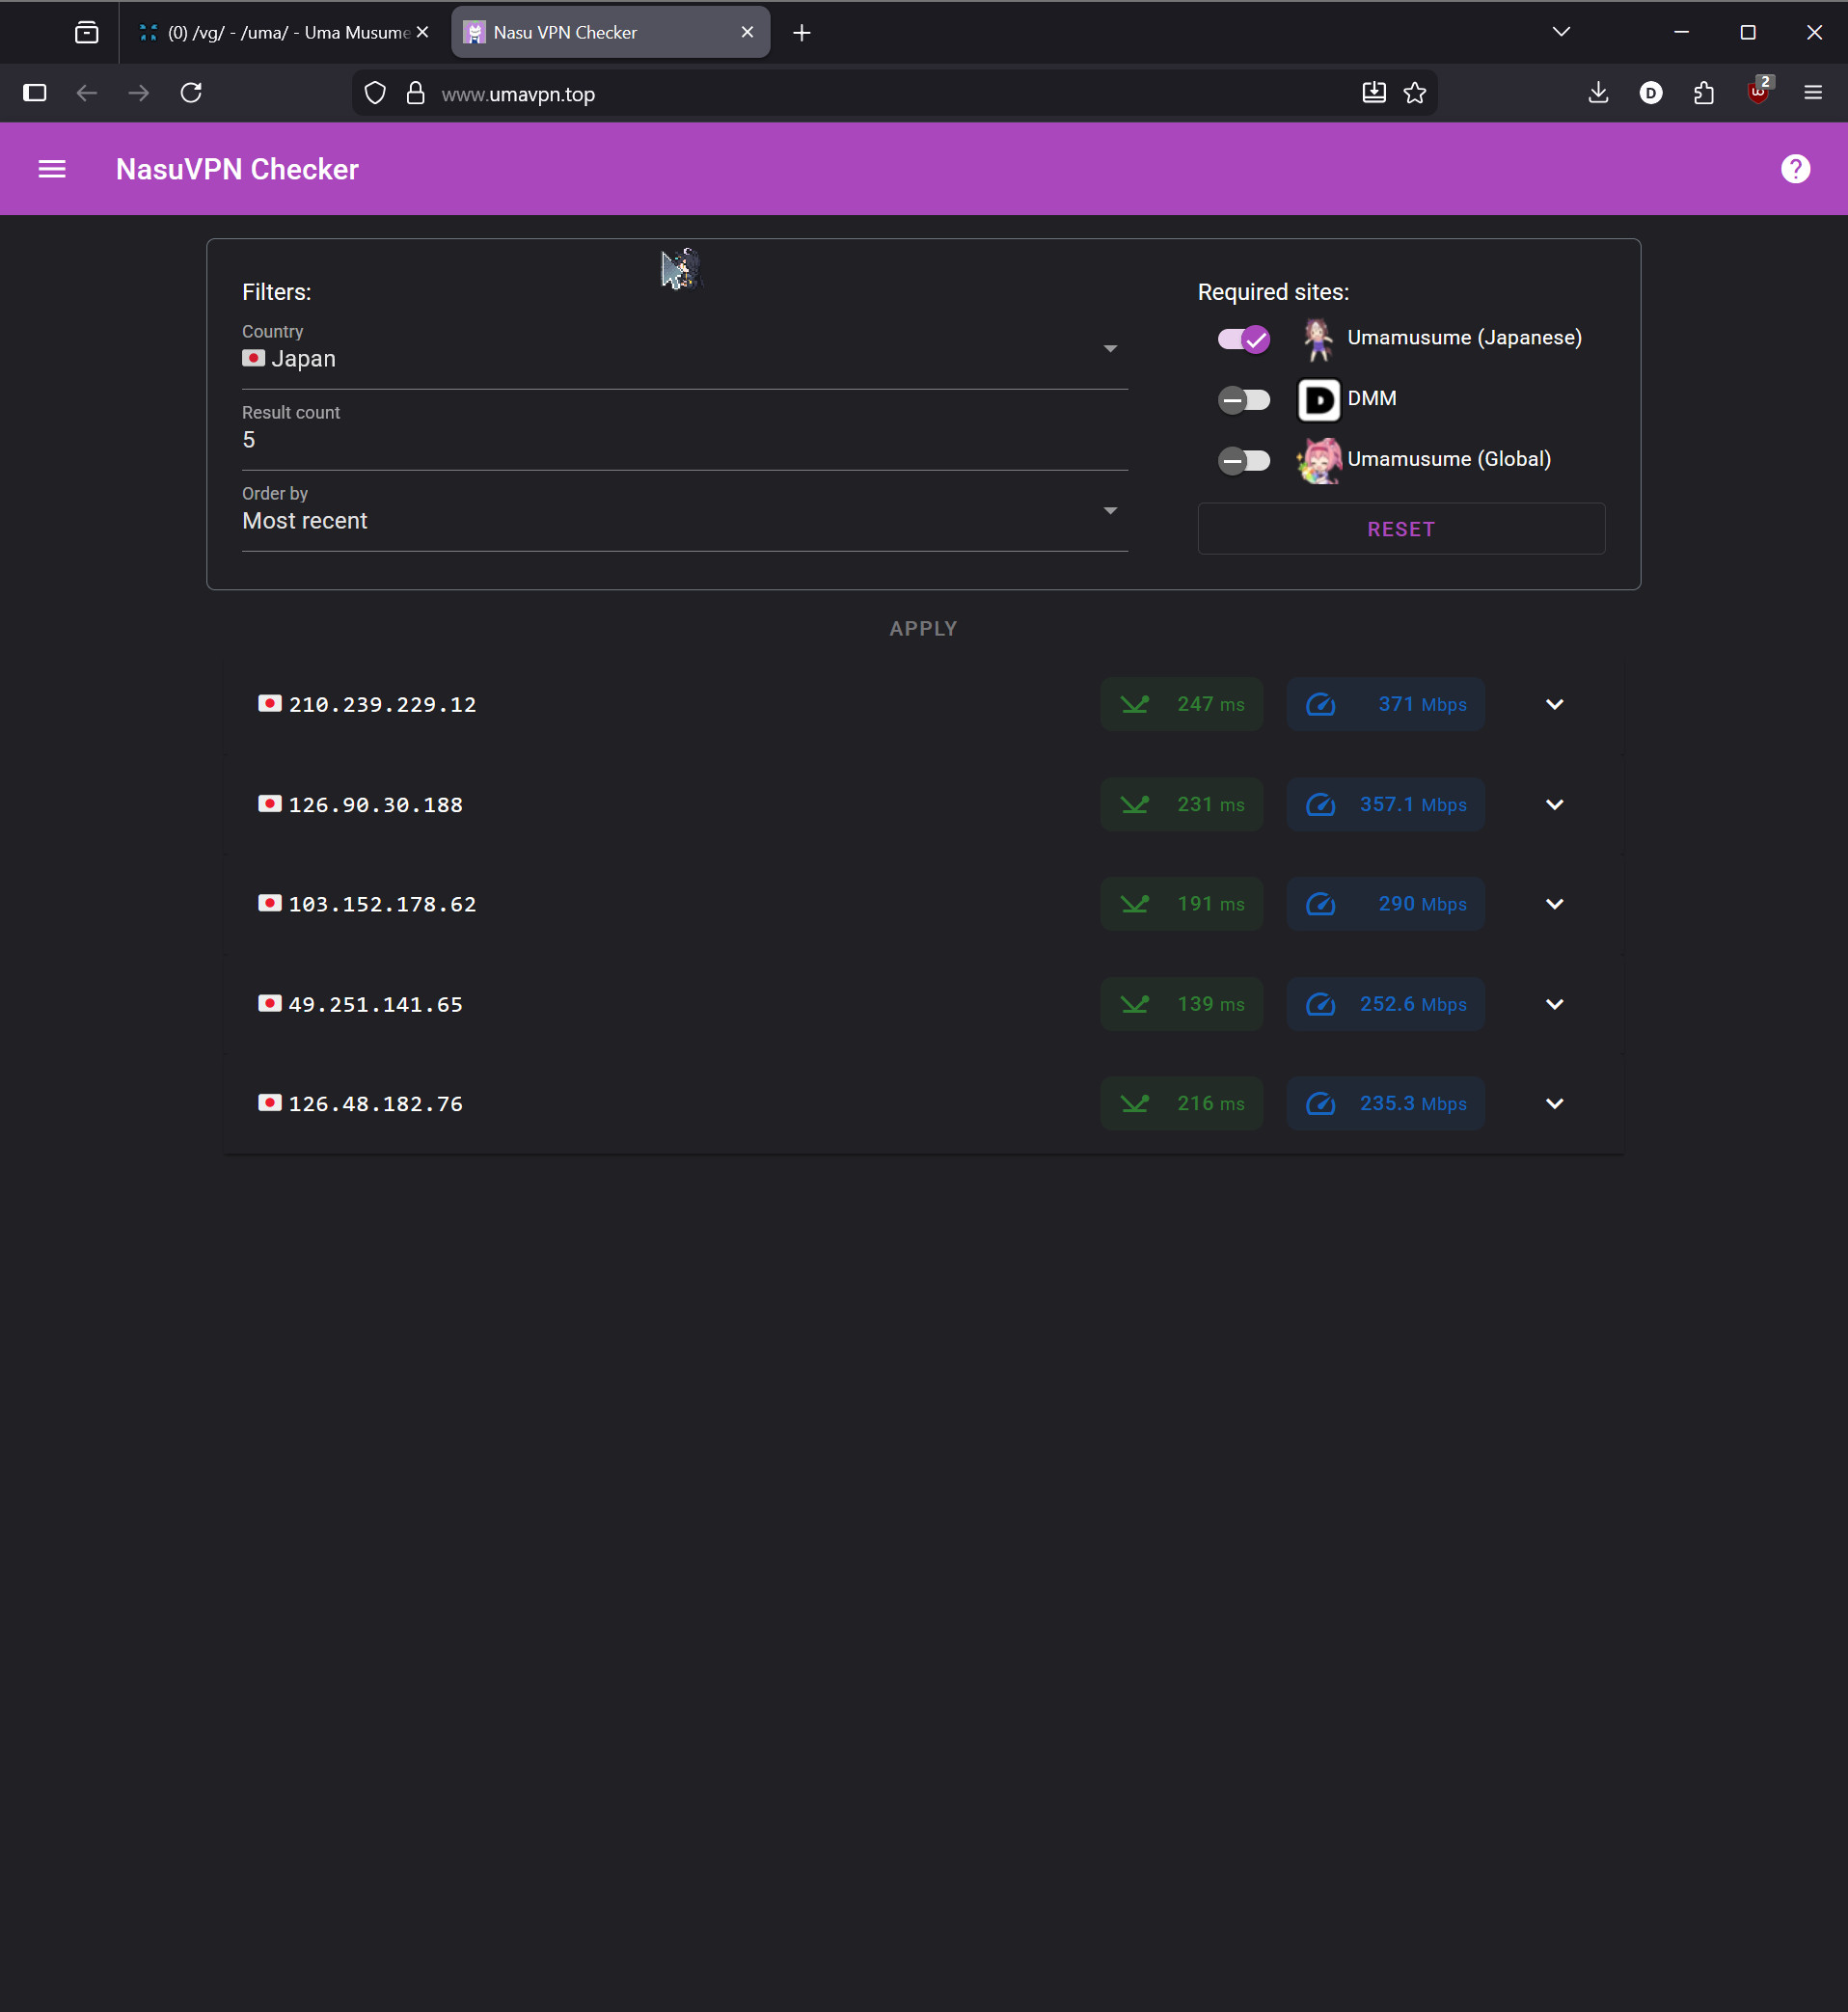The height and width of the screenshot is (2012, 1848).
Task: Open the Firefox tab groups view icon
Action: 87,33
